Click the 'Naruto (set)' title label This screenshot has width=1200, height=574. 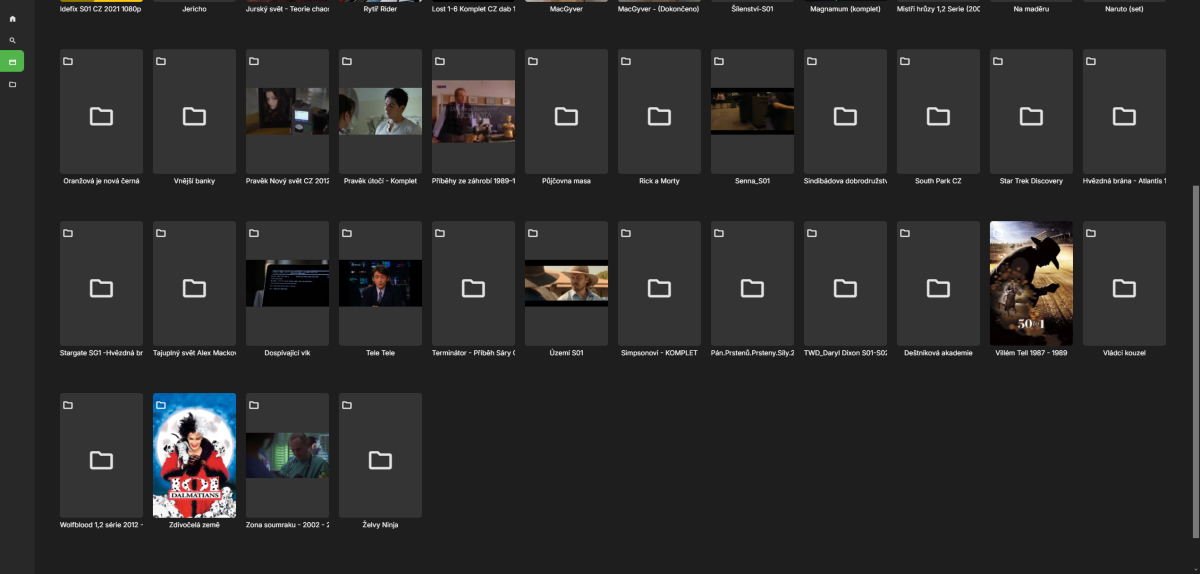1124,9
